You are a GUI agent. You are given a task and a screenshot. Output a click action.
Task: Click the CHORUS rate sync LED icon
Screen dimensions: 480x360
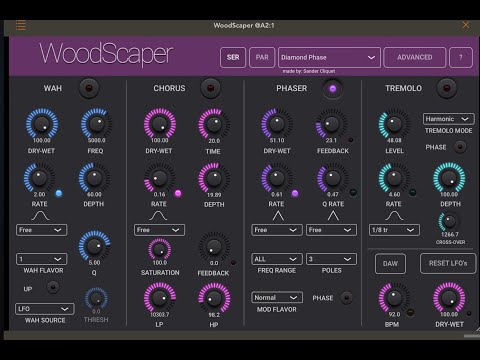[178, 193]
